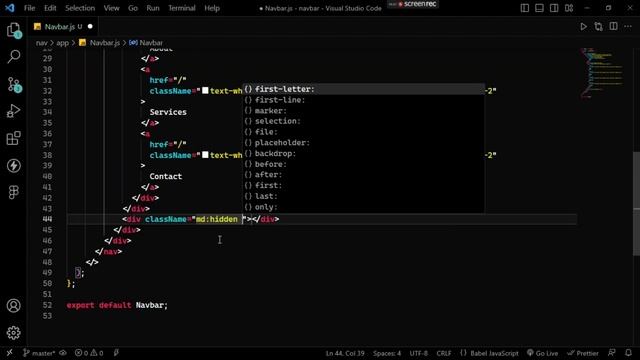
Task: Click 'CRLF' end of line setting
Action: coord(444,353)
